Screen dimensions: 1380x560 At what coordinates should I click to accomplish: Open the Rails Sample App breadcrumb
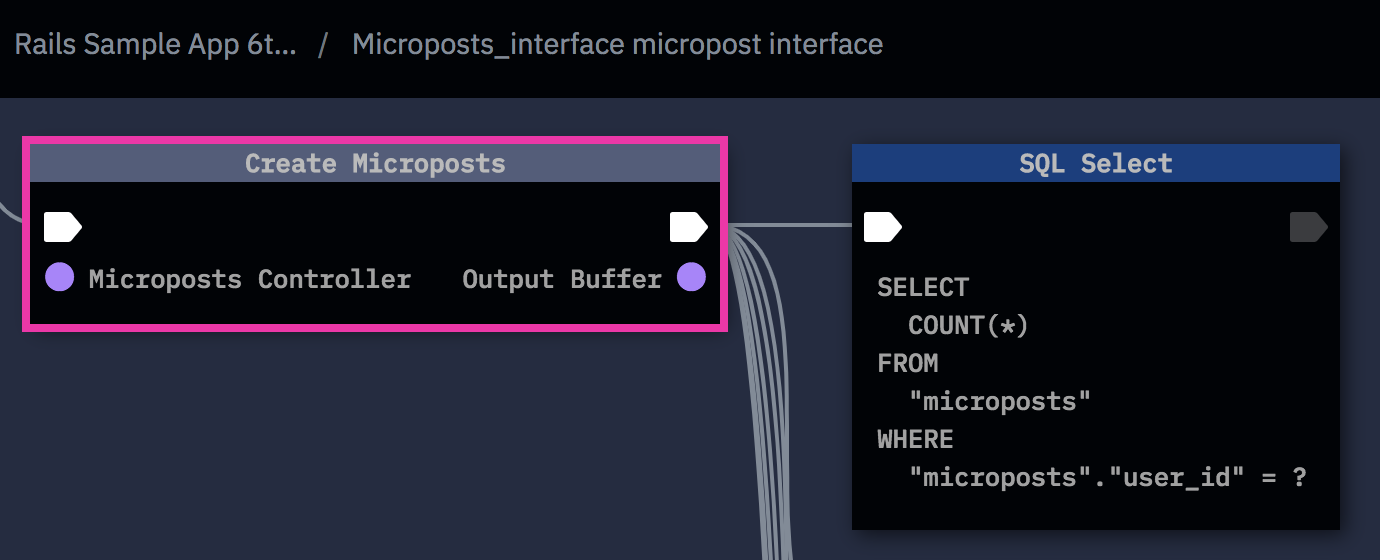(x=155, y=45)
